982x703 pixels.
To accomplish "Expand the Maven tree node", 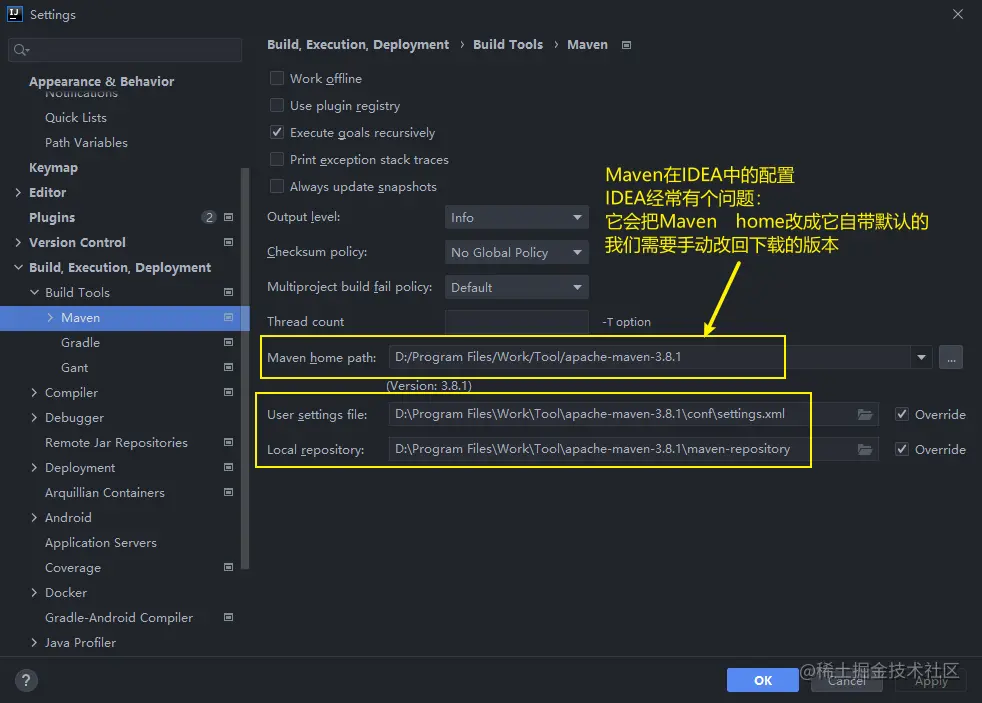I will coord(50,317).
